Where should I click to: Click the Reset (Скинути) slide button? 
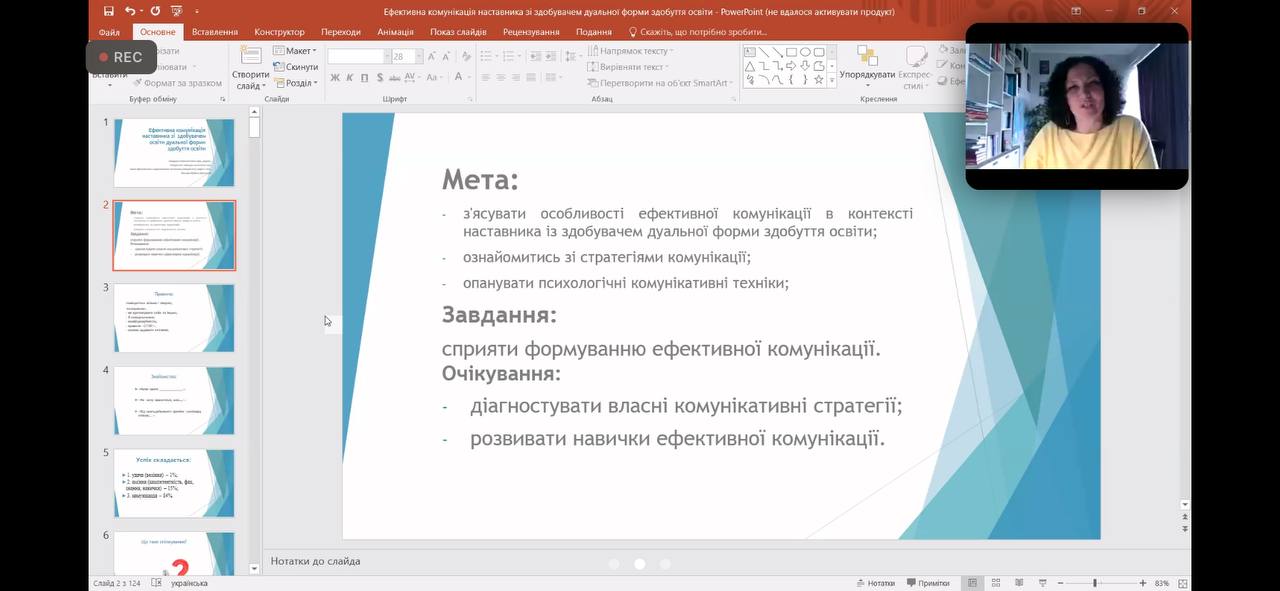(295, 67)
